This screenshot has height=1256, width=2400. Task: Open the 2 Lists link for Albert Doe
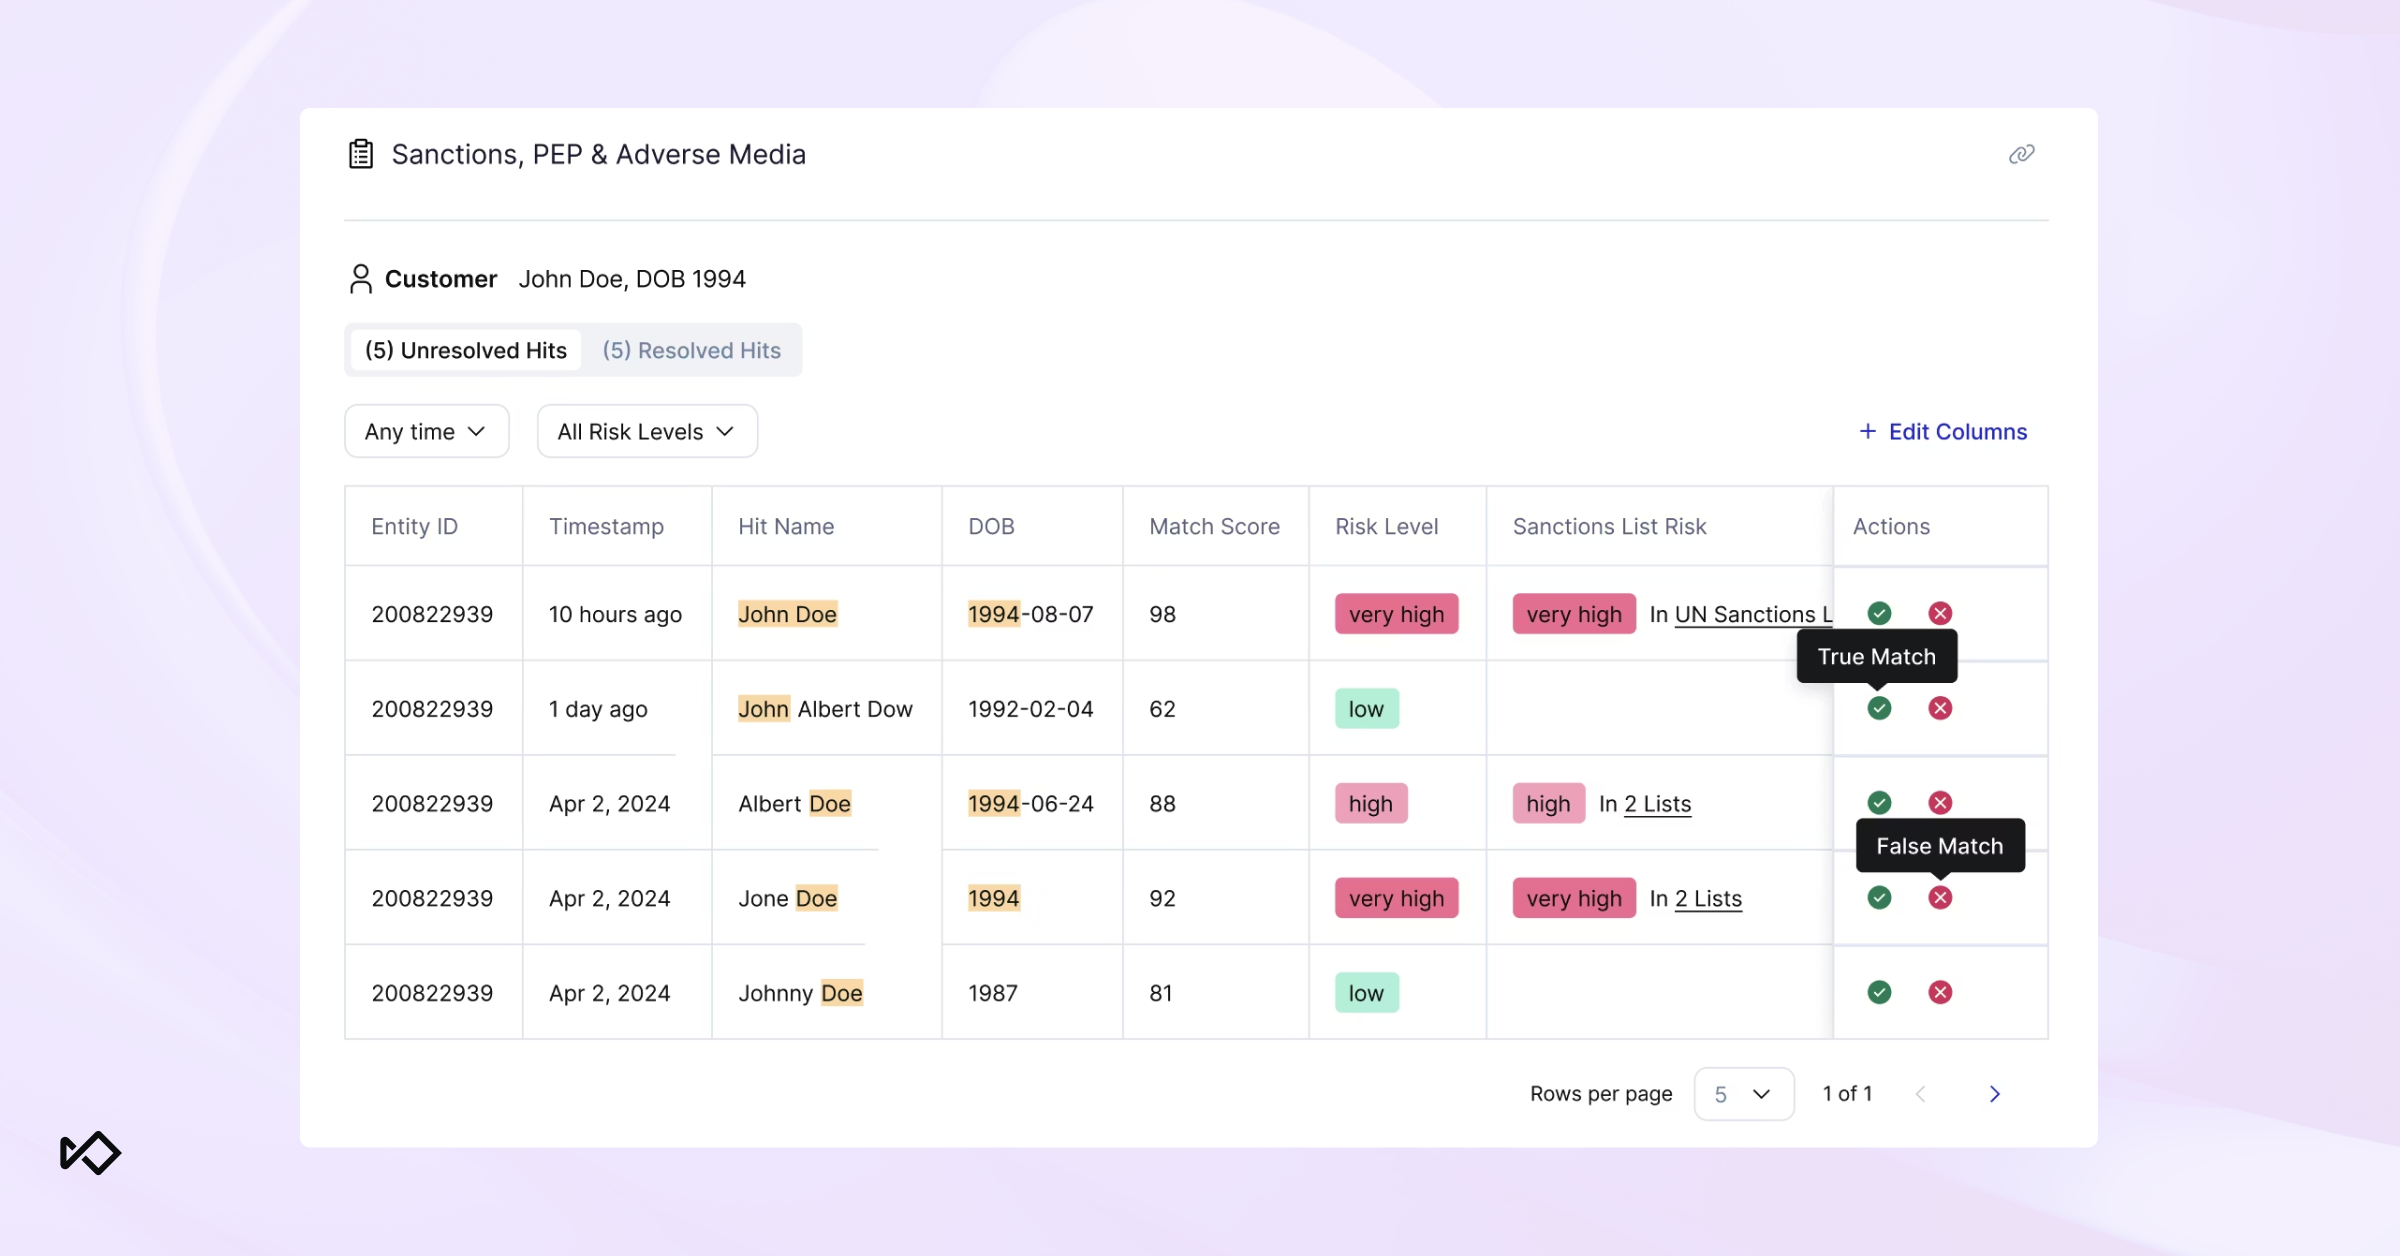click(1657, 804)
